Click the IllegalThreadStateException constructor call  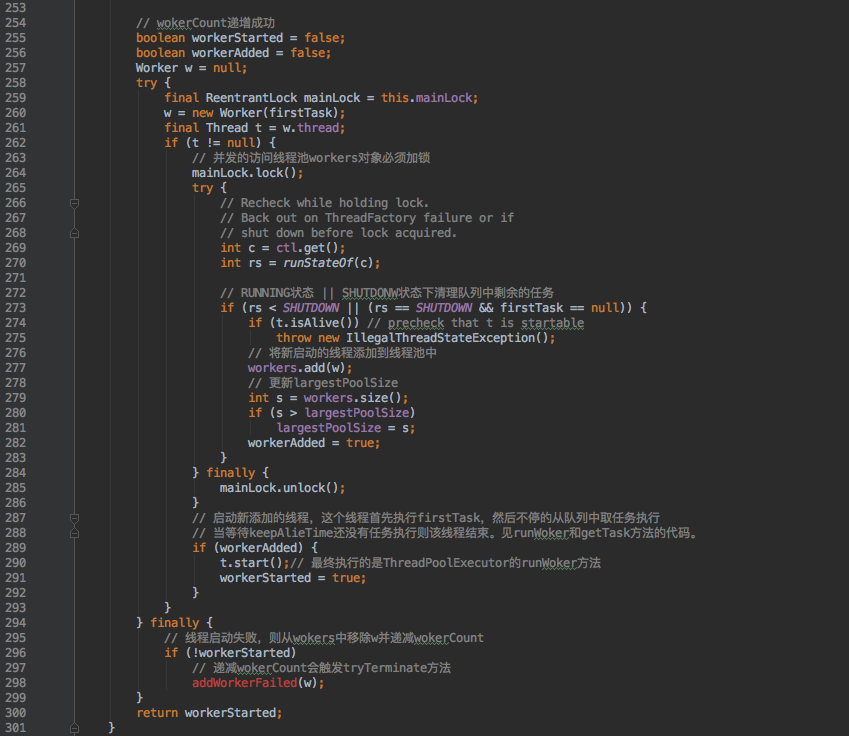click(x=450, y=338)
